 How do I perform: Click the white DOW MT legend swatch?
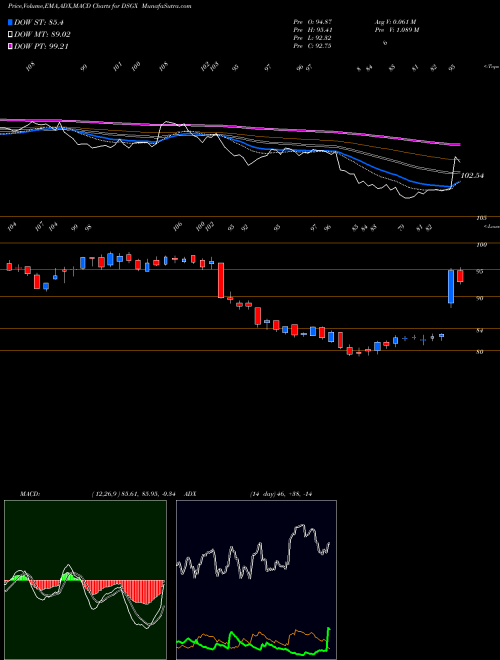point(10,35)
